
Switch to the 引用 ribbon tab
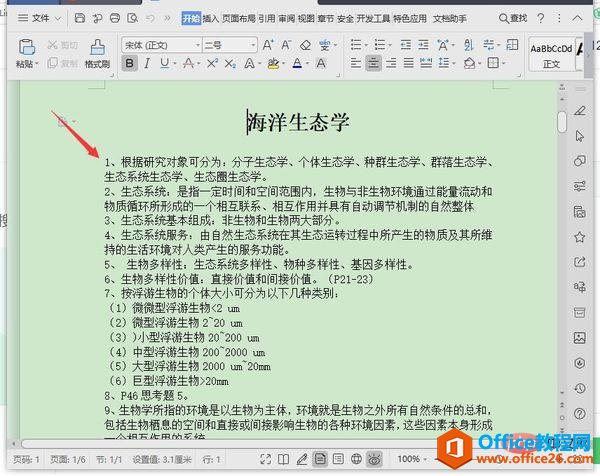pos(267,18)
